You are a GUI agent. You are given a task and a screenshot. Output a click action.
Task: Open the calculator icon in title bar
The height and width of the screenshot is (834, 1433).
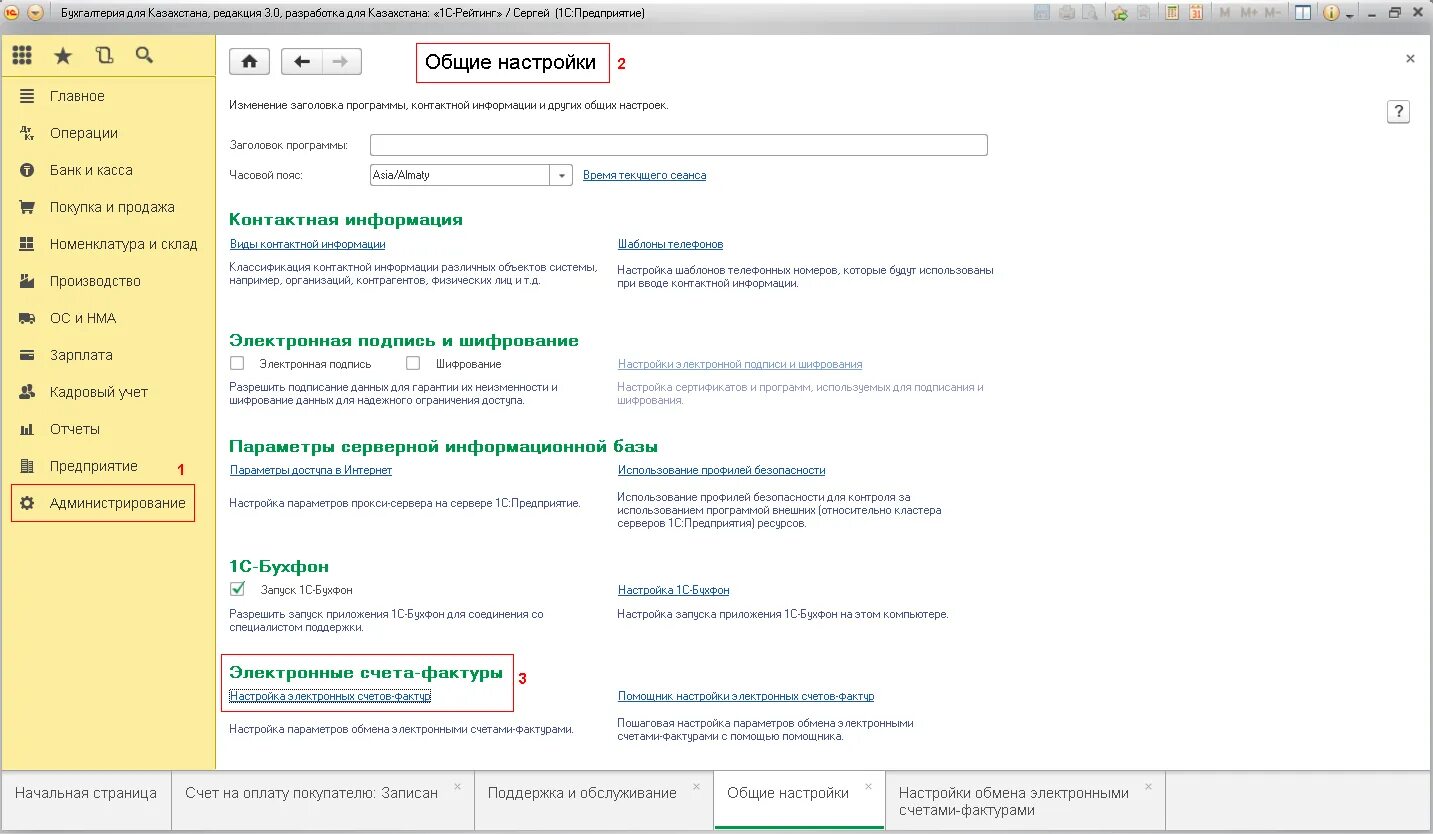[1170, 13]
